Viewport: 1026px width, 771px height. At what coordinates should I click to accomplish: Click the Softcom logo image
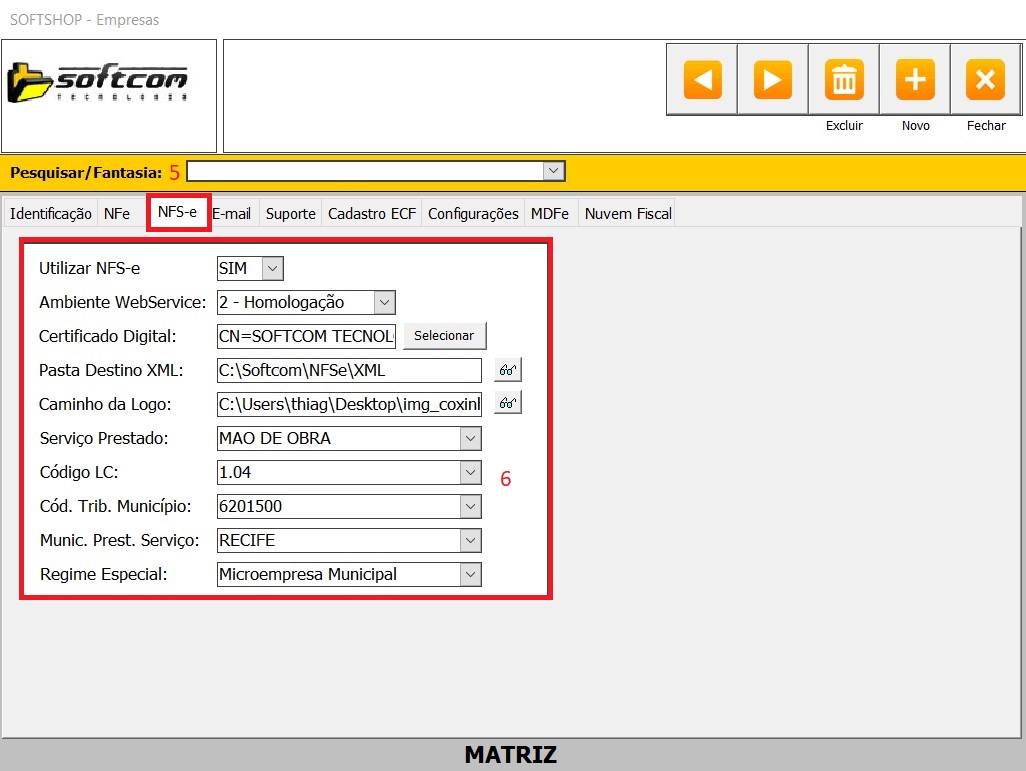coord(98,84)
